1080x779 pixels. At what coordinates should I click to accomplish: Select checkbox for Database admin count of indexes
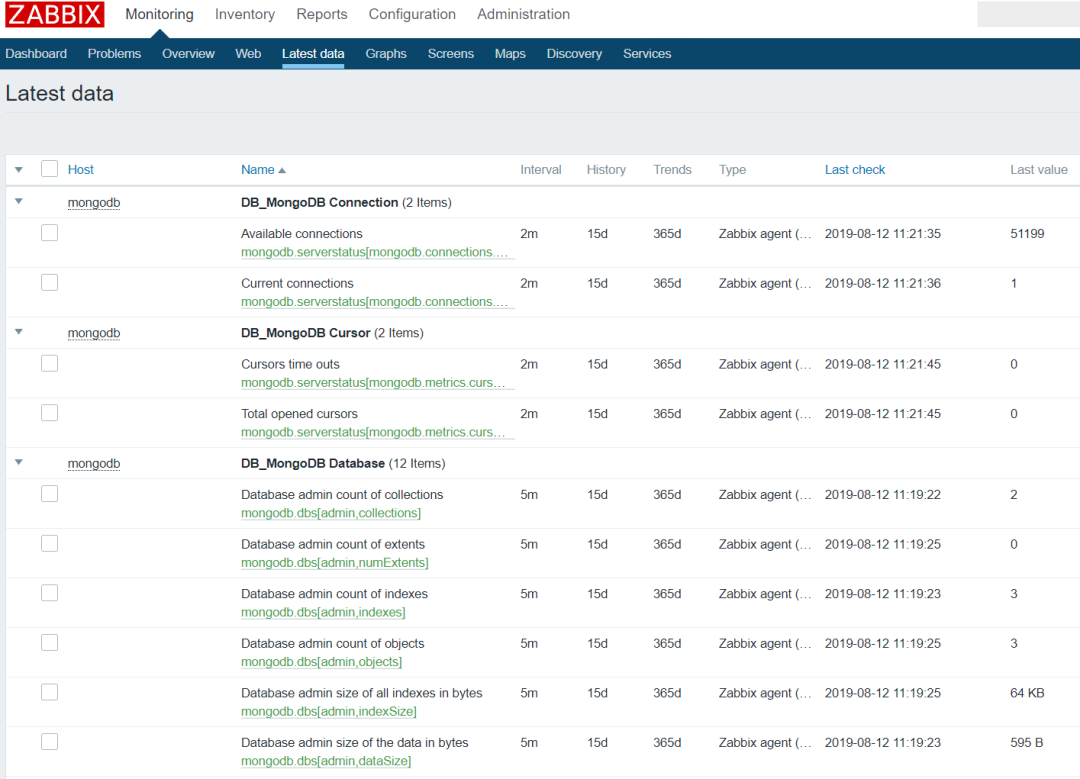(50, 593)
